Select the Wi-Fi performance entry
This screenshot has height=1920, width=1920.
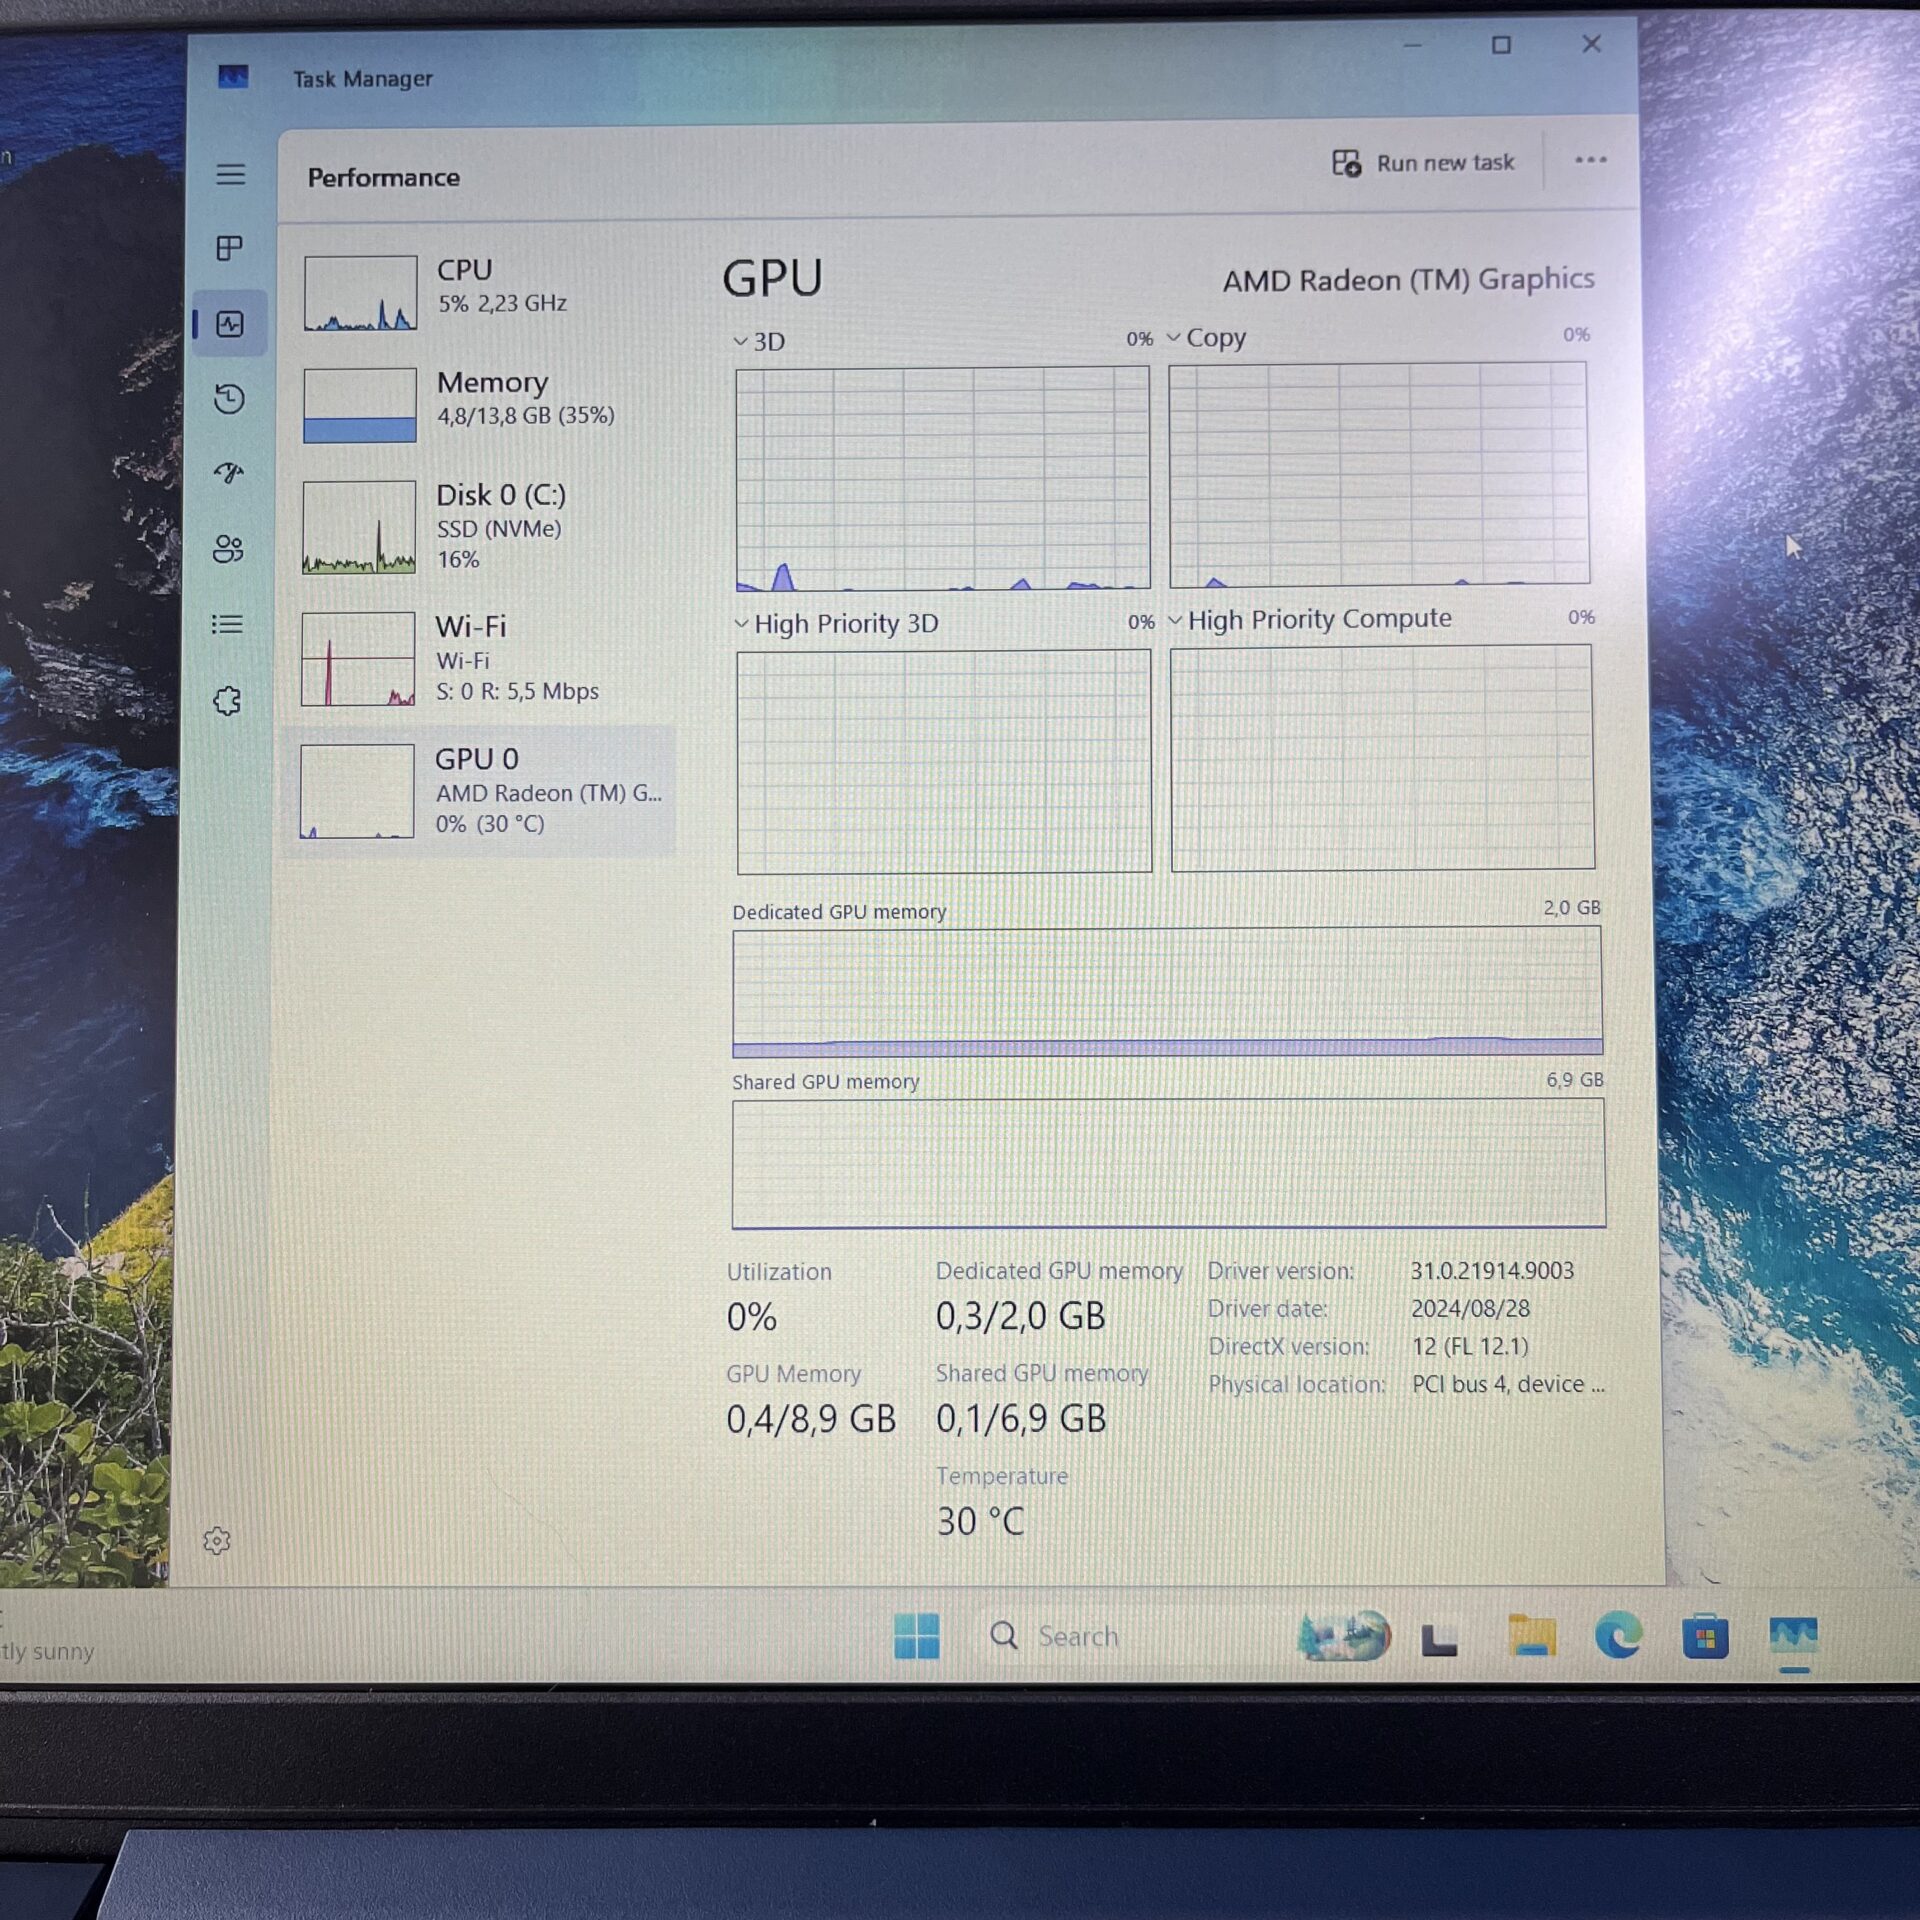tap(480, 658)
